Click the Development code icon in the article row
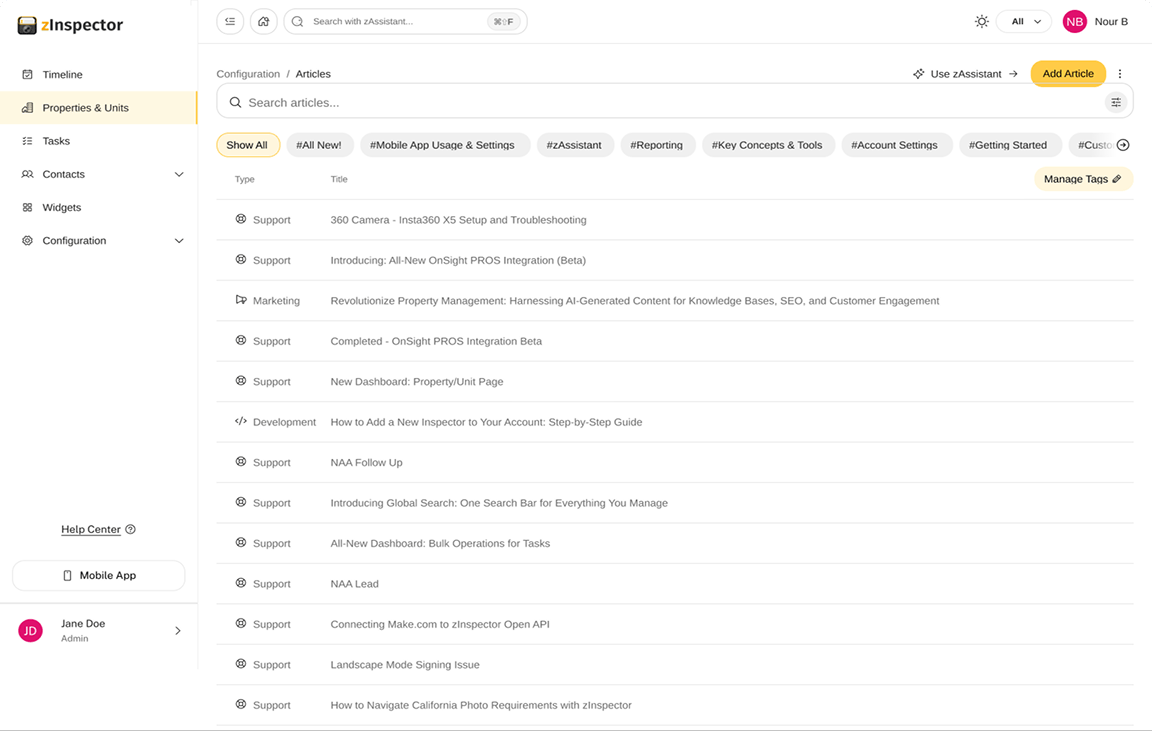 point(240,421)
